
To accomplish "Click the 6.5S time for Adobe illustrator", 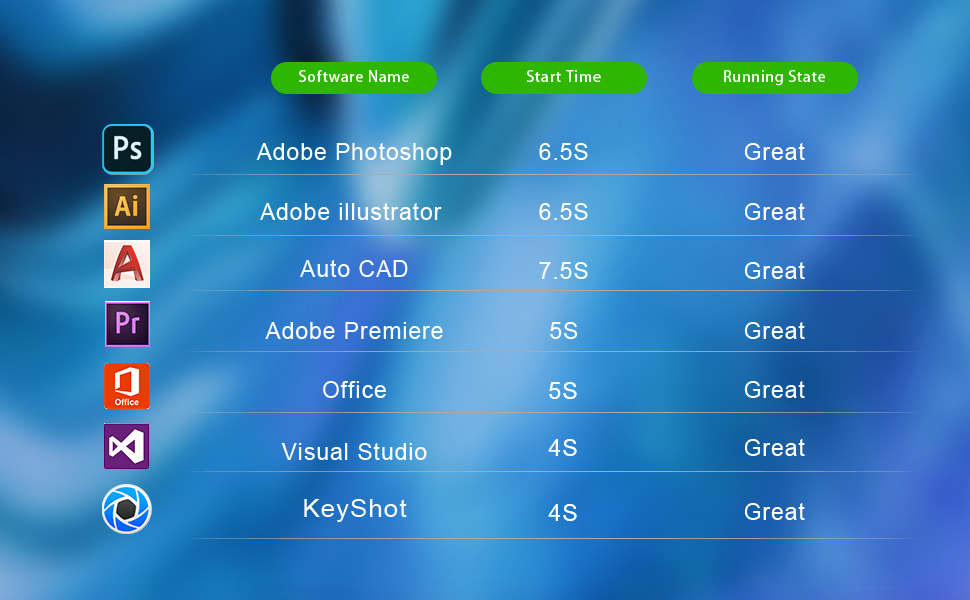I will click(x=563, y=212).
